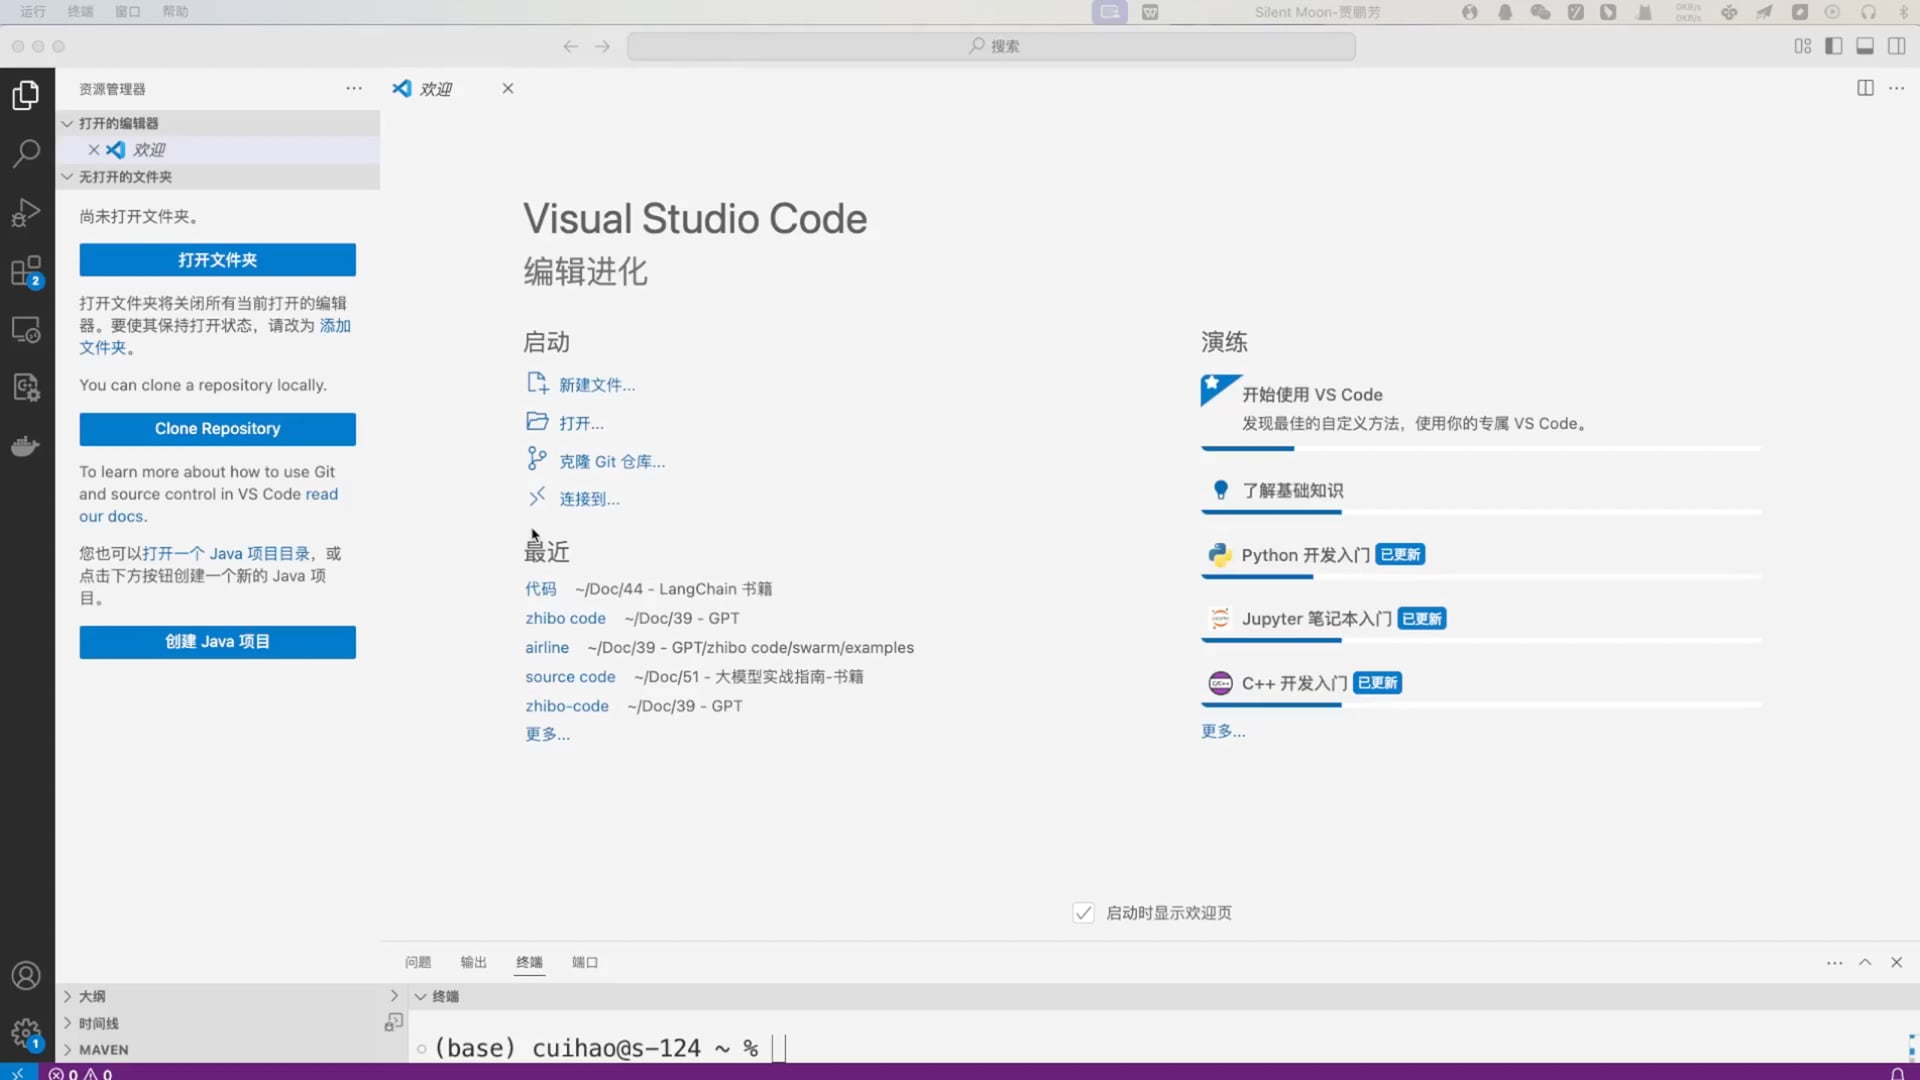This screenshot has height=1080, width=1920.
Task: Open the Python 开发入门 walkthrough
Action: (x=1305, y=555)
